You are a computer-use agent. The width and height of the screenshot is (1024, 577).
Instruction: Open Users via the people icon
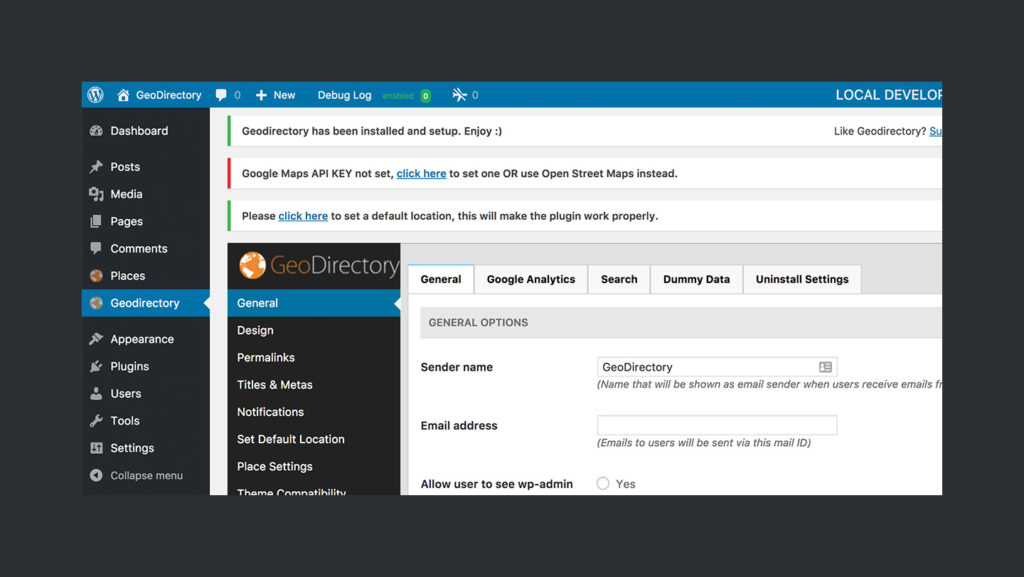pyautogui.click(x=98, y=393)
